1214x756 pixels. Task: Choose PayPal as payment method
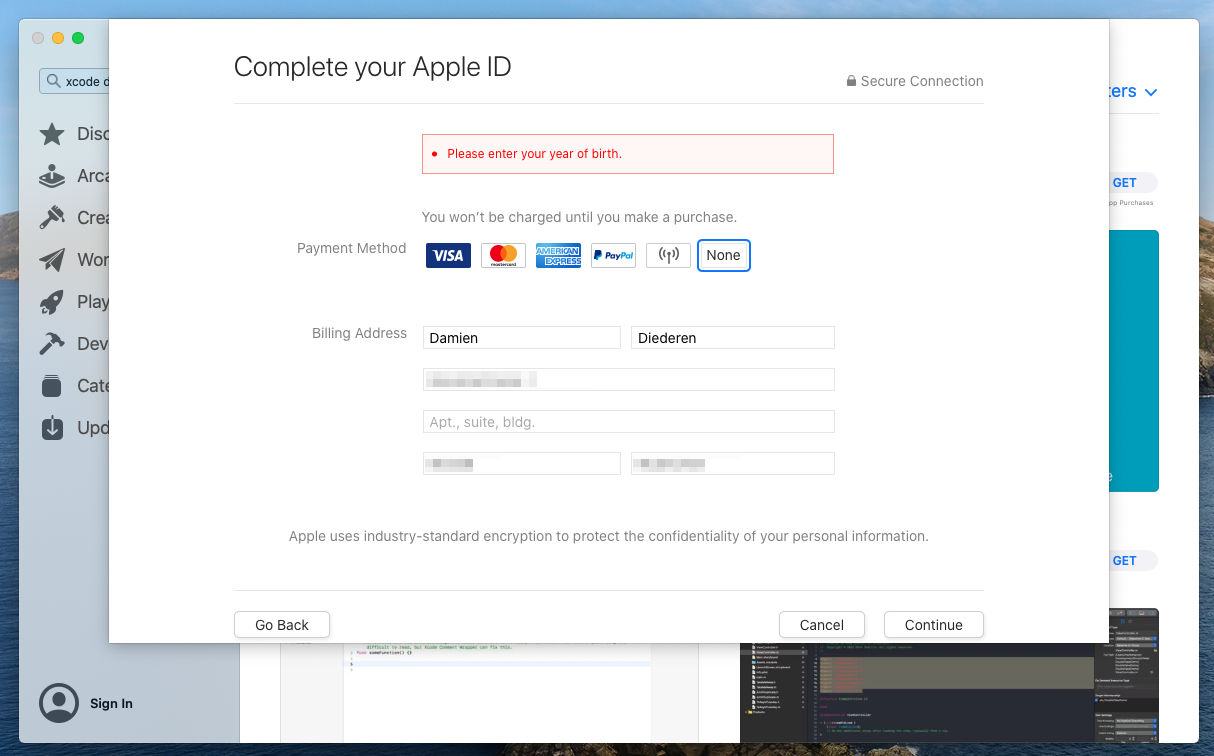[613, 256]
